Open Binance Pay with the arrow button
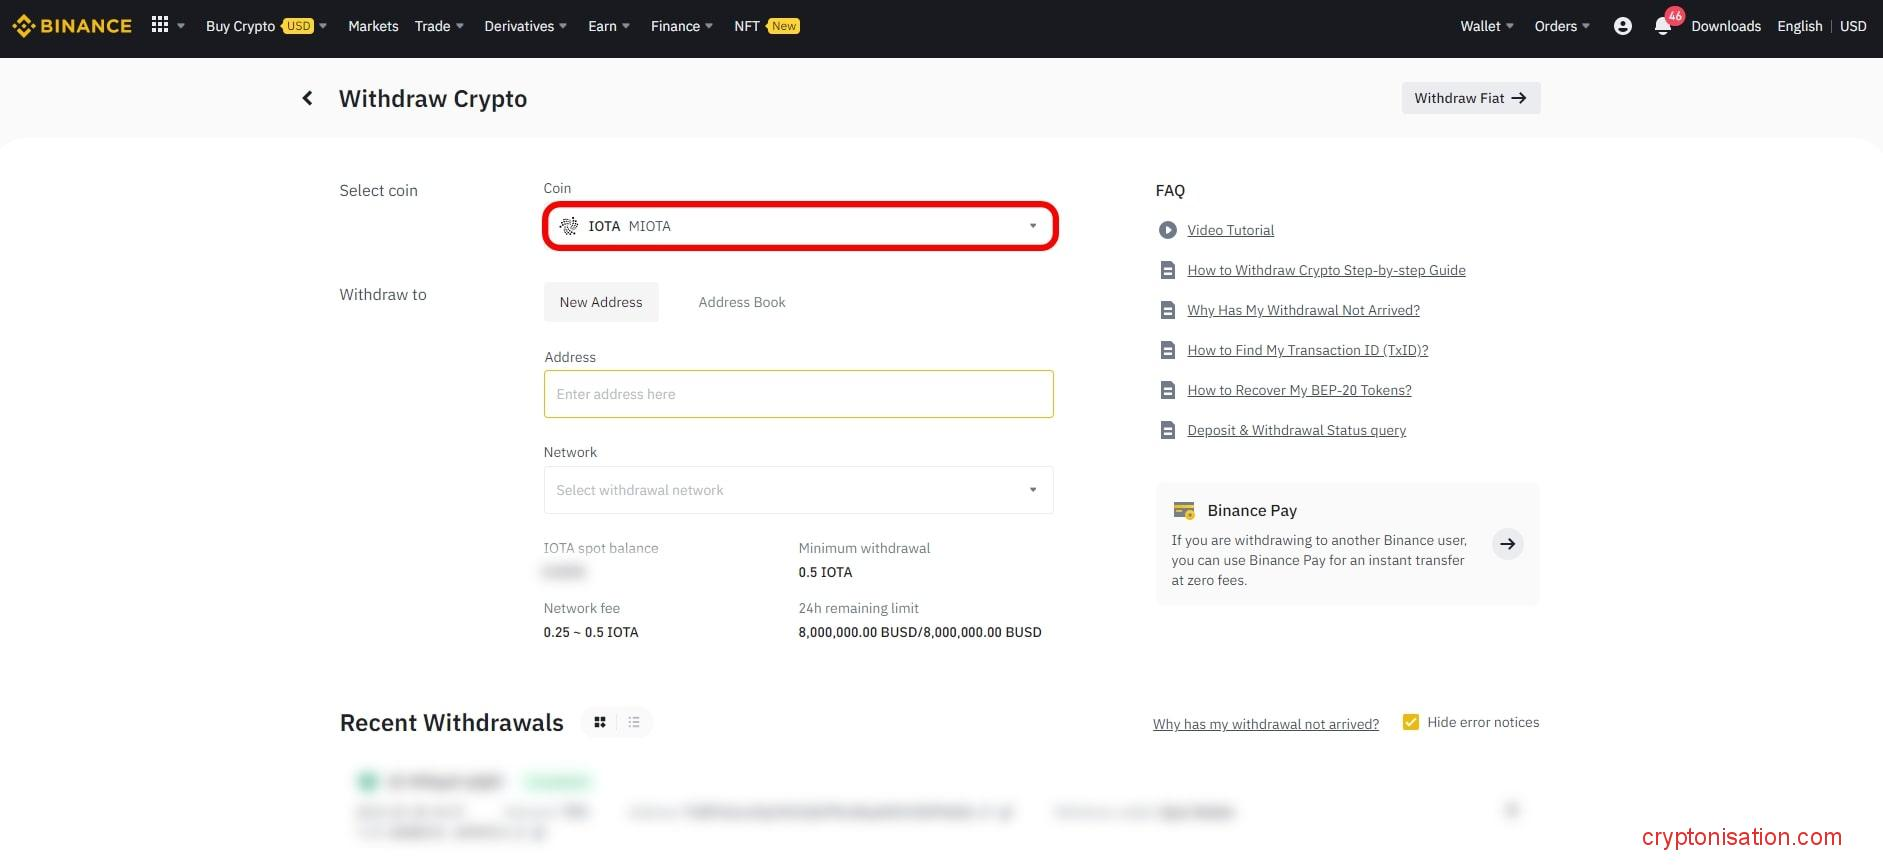Viewport: 1883px width, 868px height. pos(1507,544)
